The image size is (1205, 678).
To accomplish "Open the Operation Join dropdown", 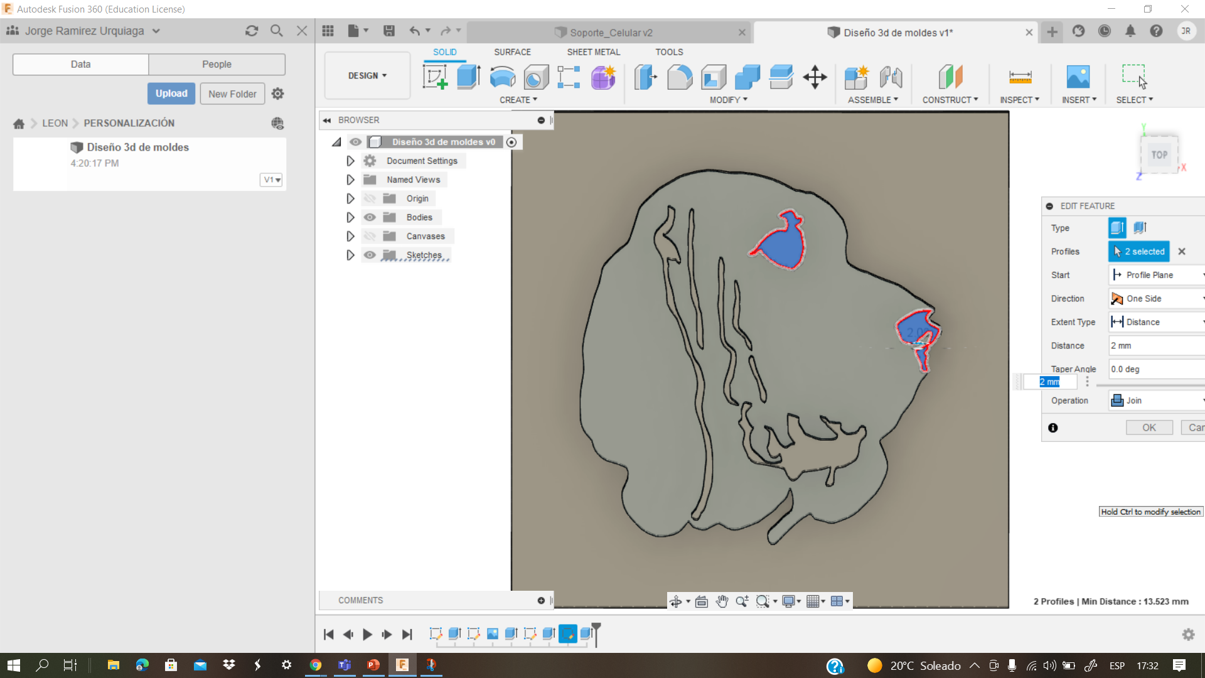I will pyautogui.click(x=1156, y=401).
